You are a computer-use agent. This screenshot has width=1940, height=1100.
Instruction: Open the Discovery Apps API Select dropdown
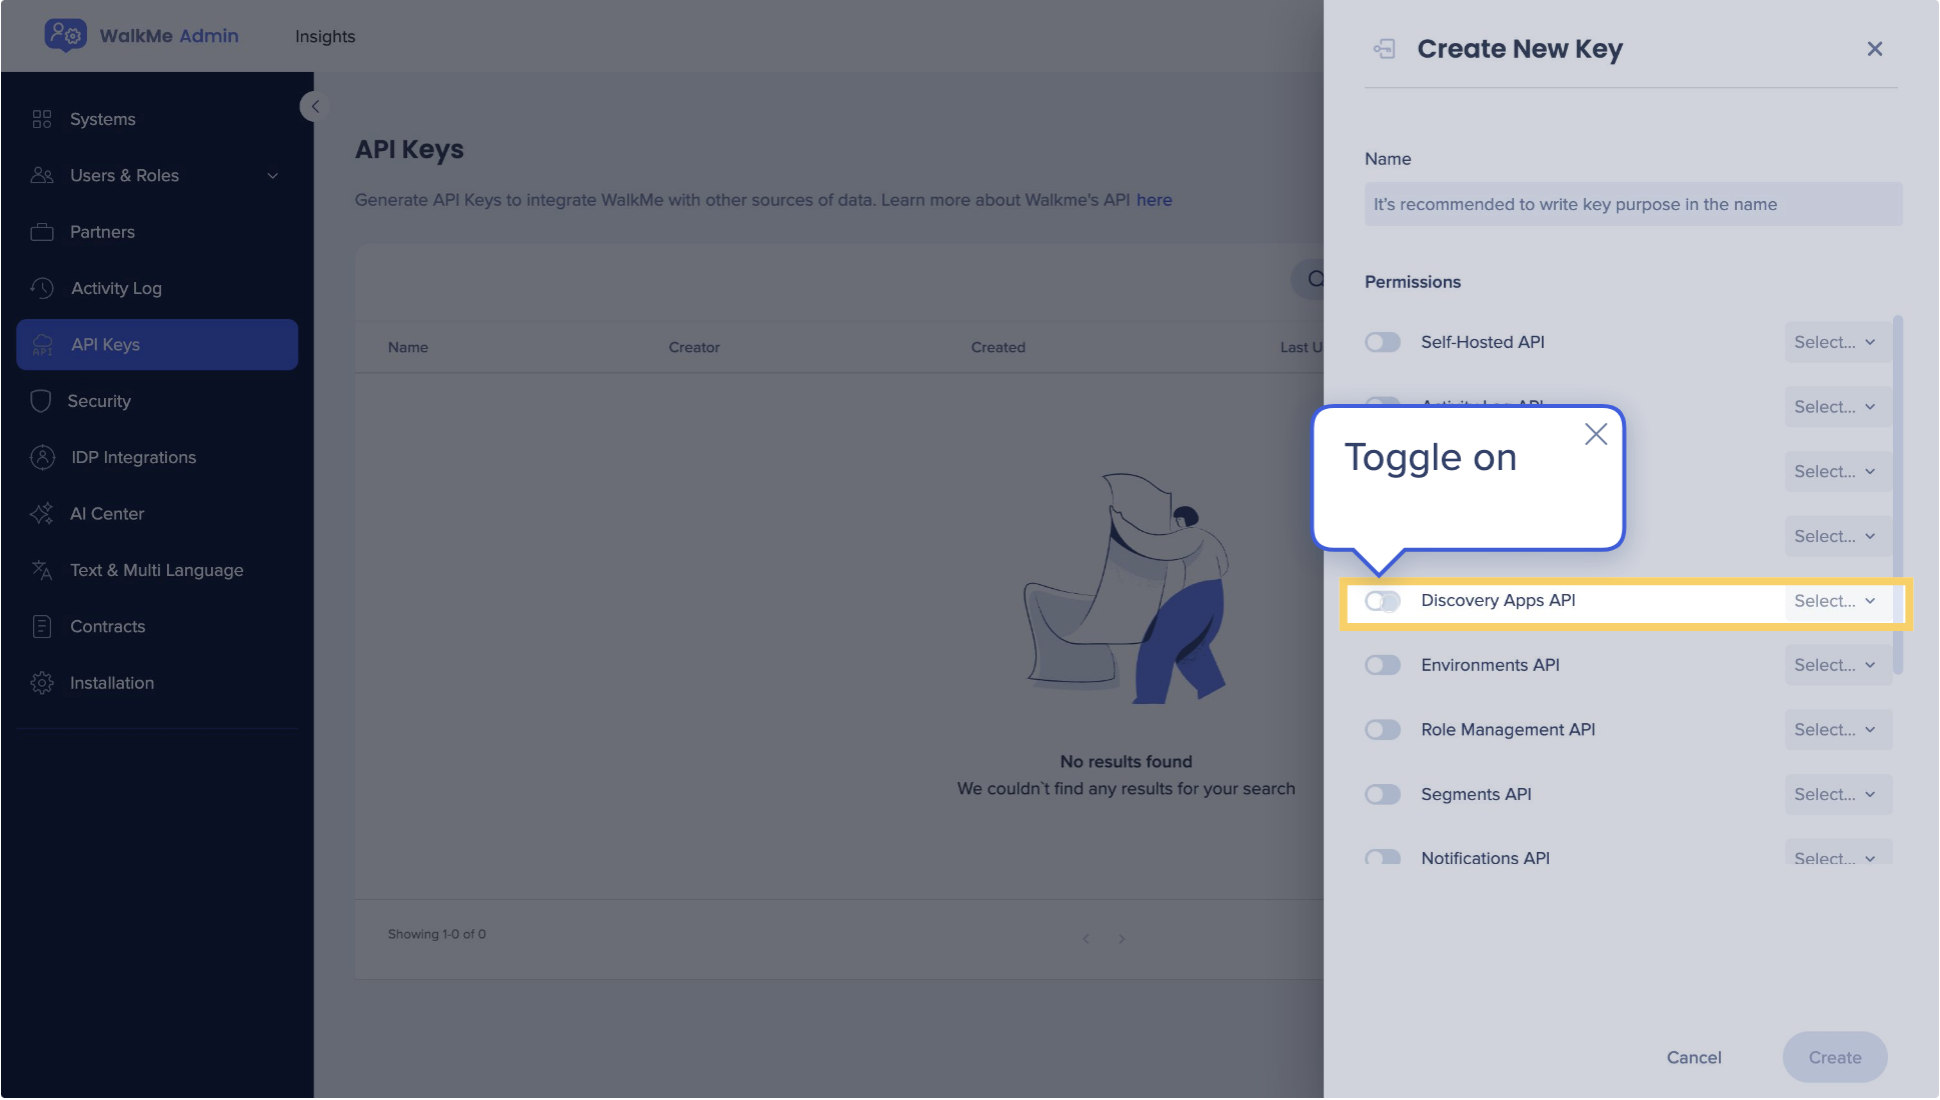(1838, 601)
